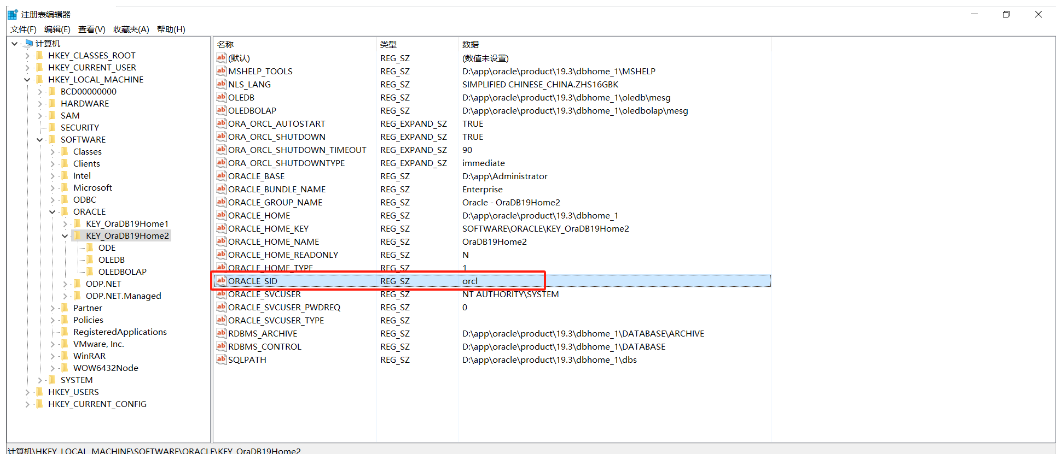This screenshot has height=461, width=1057.
Task: Click the folder icon of HARDWARE key
Action: (53, 104)
